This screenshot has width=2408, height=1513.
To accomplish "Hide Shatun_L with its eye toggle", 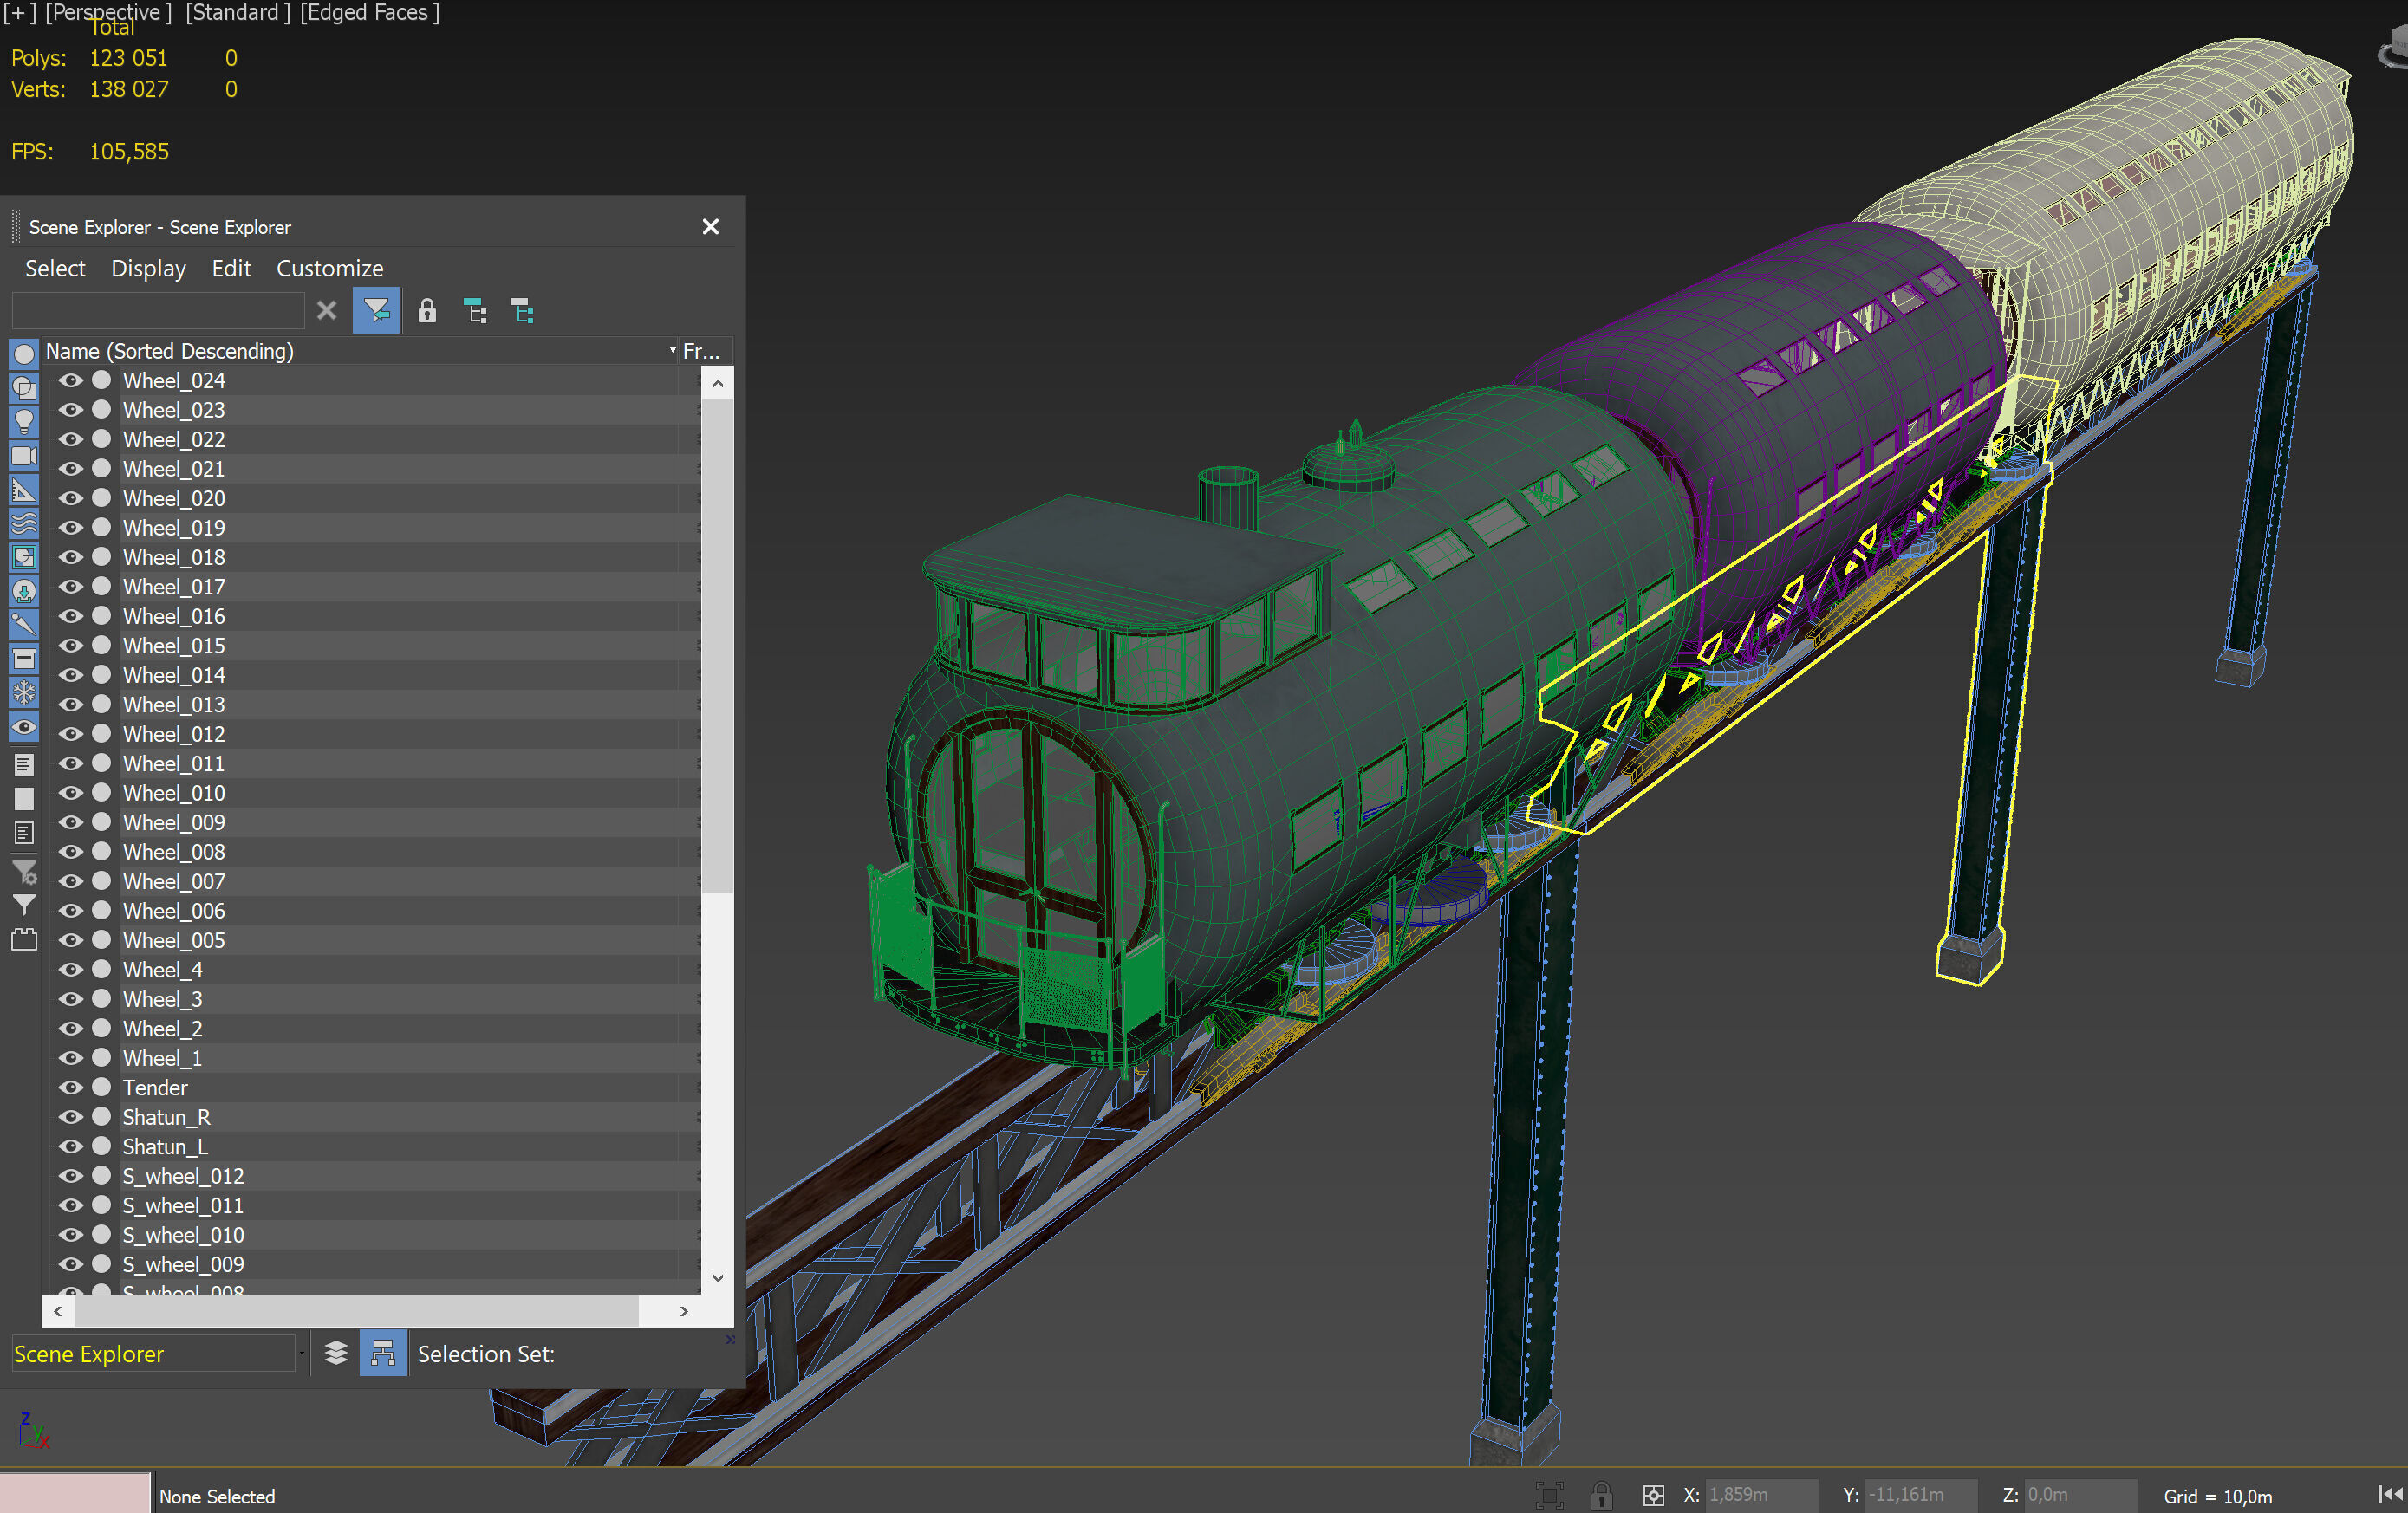I will (x=70, y=1146).
